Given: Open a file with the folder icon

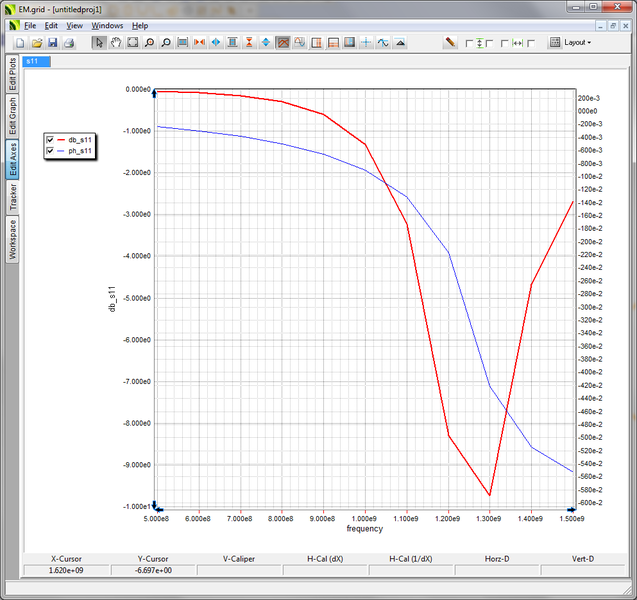Looking at the screenshot, I should click(x=36, y=43).
